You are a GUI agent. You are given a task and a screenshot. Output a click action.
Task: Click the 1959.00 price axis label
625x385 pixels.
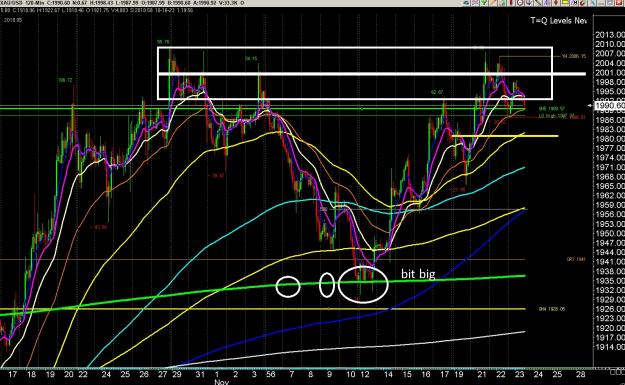[x=610, y=205]
